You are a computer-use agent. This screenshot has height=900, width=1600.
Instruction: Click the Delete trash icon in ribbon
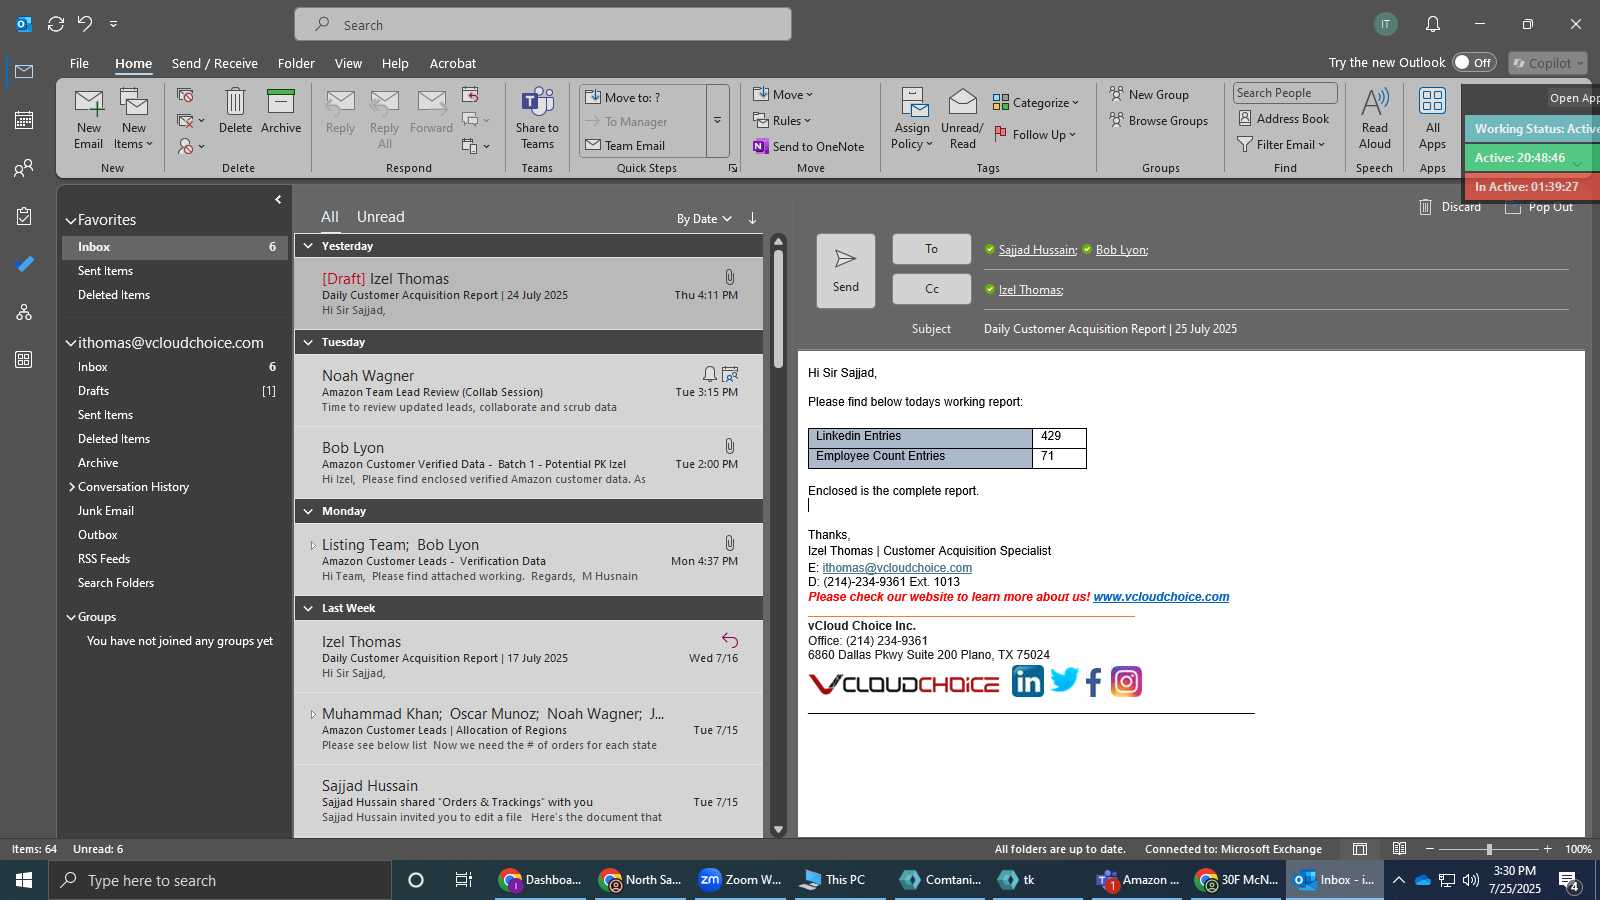pyautogui.click(x=235, y=102)
